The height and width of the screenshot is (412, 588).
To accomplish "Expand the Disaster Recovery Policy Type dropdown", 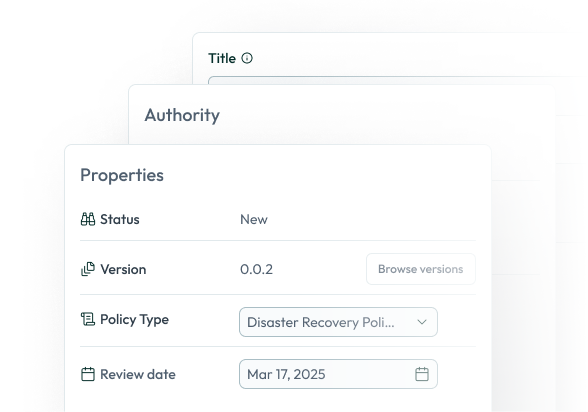I will [x=338, y=322].
